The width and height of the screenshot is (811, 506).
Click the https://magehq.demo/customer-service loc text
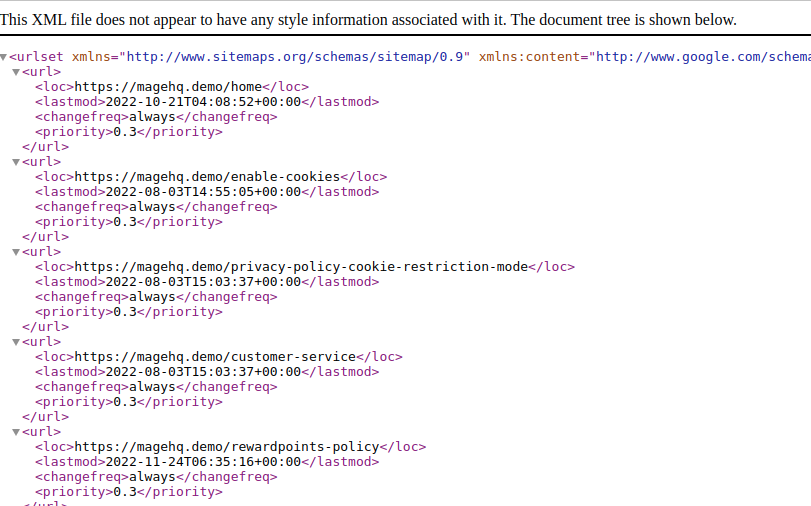(x=215, y=356)
